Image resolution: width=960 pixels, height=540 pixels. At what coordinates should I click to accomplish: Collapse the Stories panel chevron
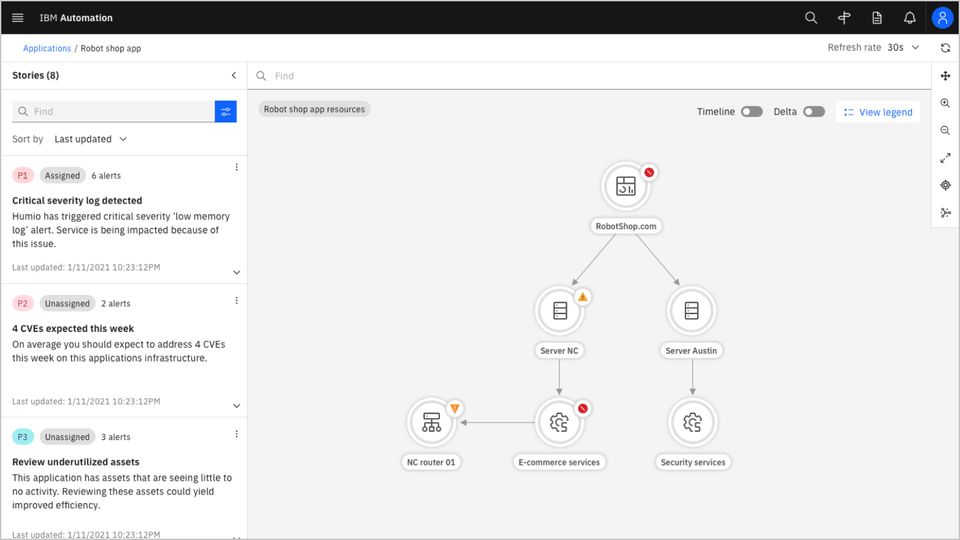pos(234,75)
